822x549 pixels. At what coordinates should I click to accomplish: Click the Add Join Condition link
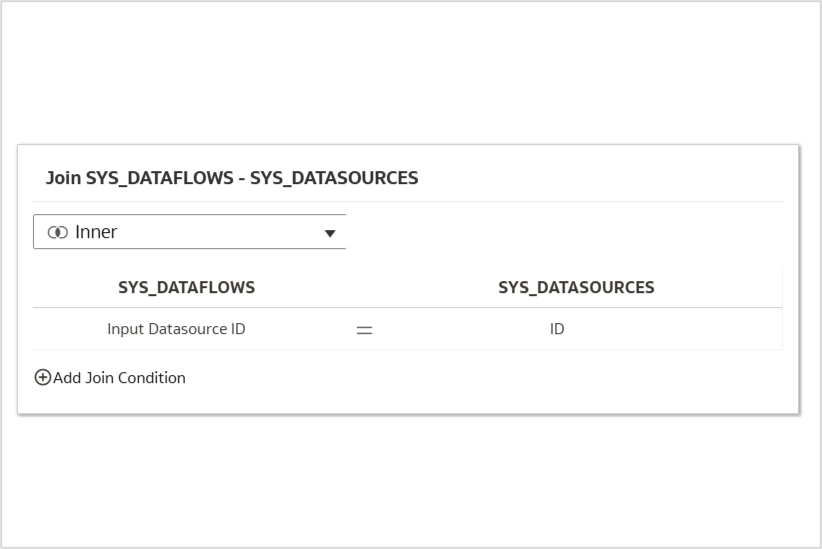119,378
